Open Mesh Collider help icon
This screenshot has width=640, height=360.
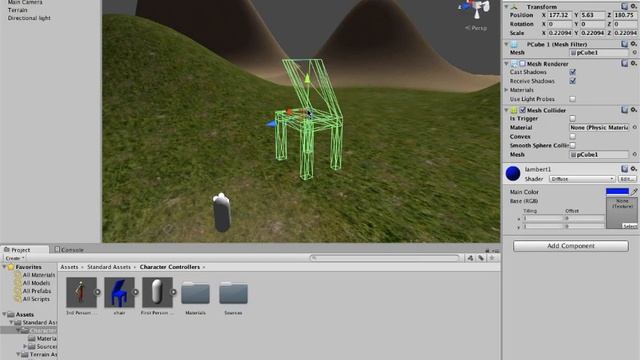coord(624,110)
